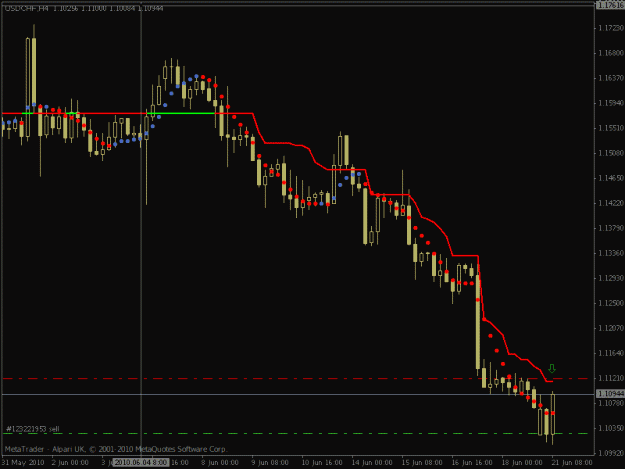The height and width of the screenshot is (469, 625).
Task: Click the 31 May 2010 time label
Action: (x=23, y=463)
